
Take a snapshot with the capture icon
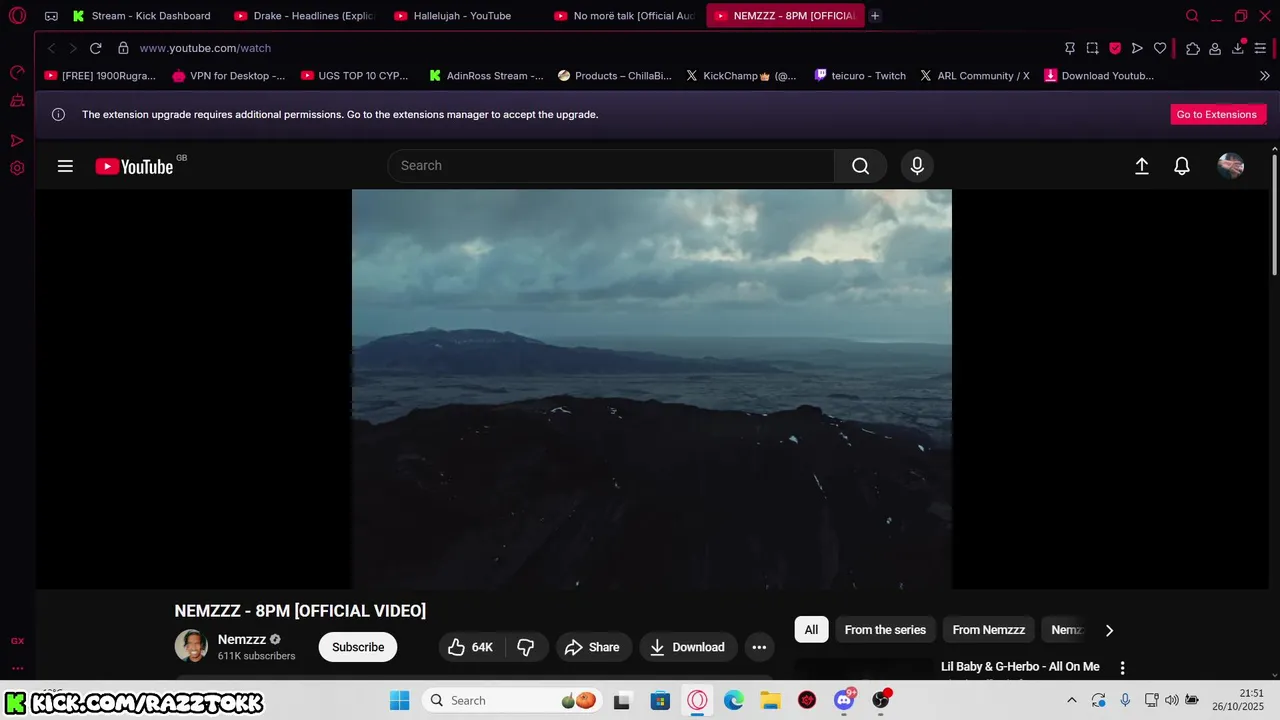[1092, 48]
